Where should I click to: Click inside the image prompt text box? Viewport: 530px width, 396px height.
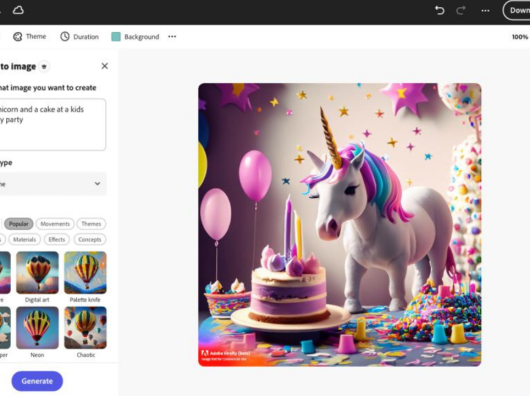pyautogui.click(x=52, y=124)
